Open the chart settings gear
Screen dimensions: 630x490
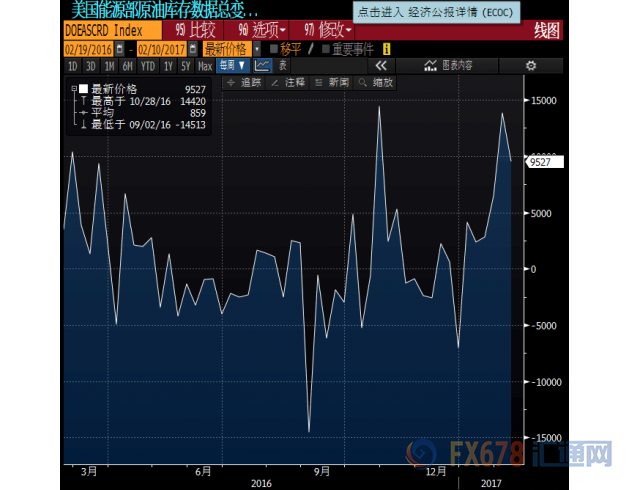[531, 66]
